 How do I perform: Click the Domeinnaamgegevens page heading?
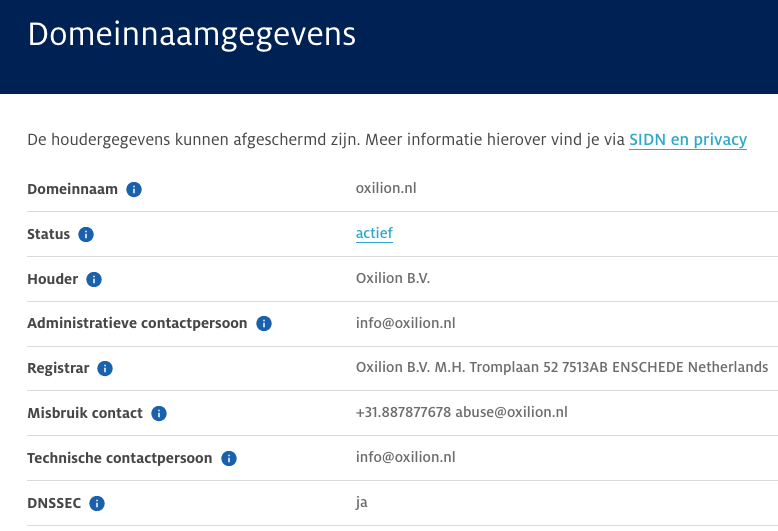(x=192, y=35)
